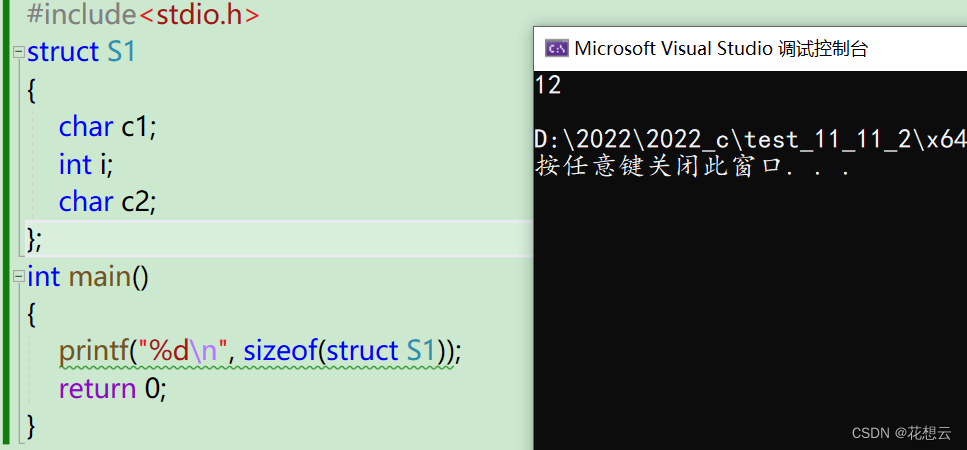Click the printf function call
The width and height of the screenshot is (967, 450).
(94, 351)
